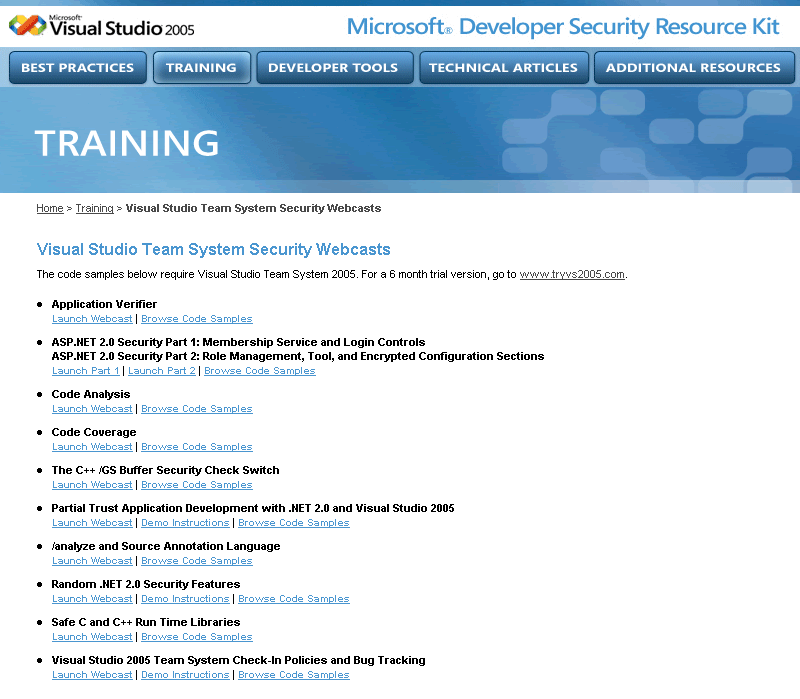Browse /analyze Source Annotation code samples

[197, 561]
